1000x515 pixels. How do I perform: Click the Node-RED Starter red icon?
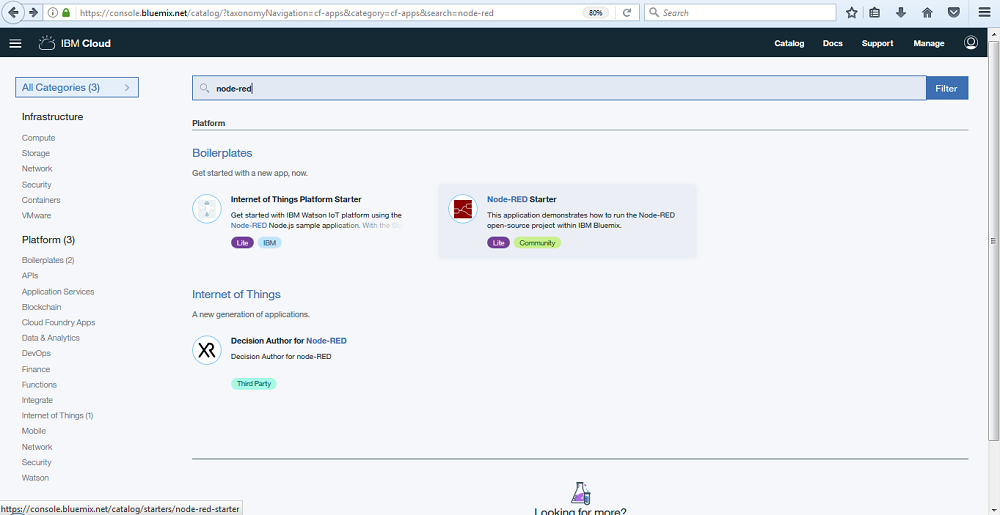click(462, 209)
